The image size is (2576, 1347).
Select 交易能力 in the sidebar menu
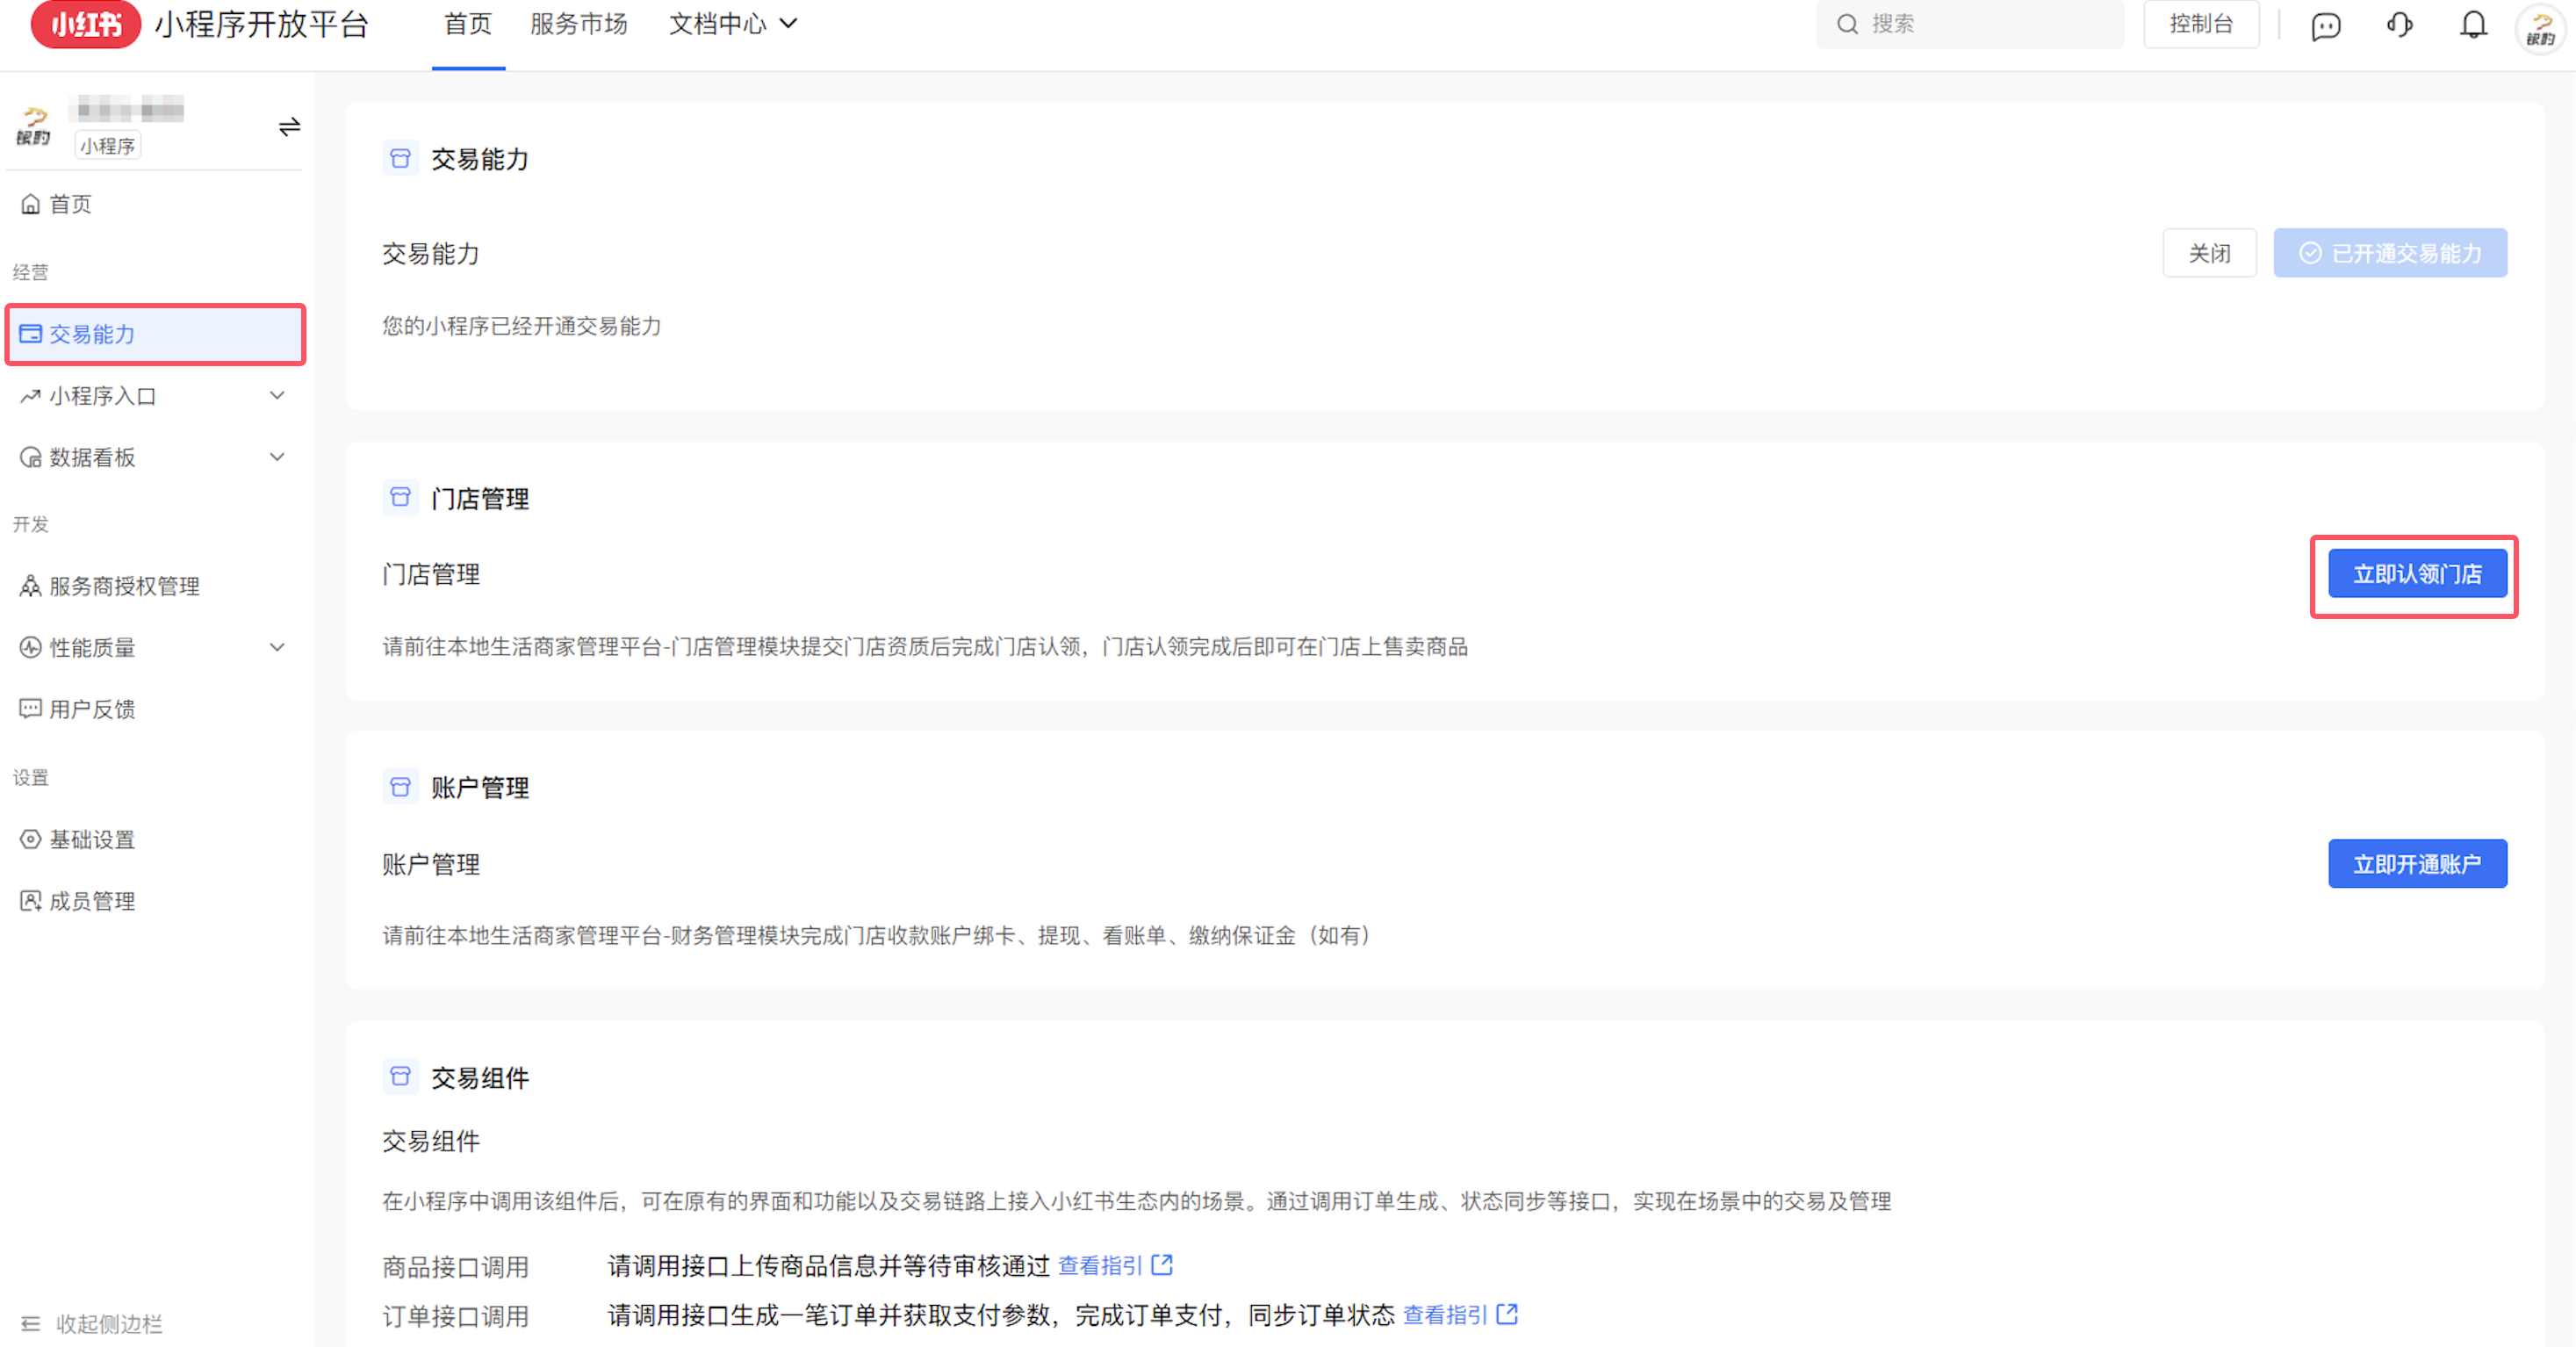click(92, 334)
